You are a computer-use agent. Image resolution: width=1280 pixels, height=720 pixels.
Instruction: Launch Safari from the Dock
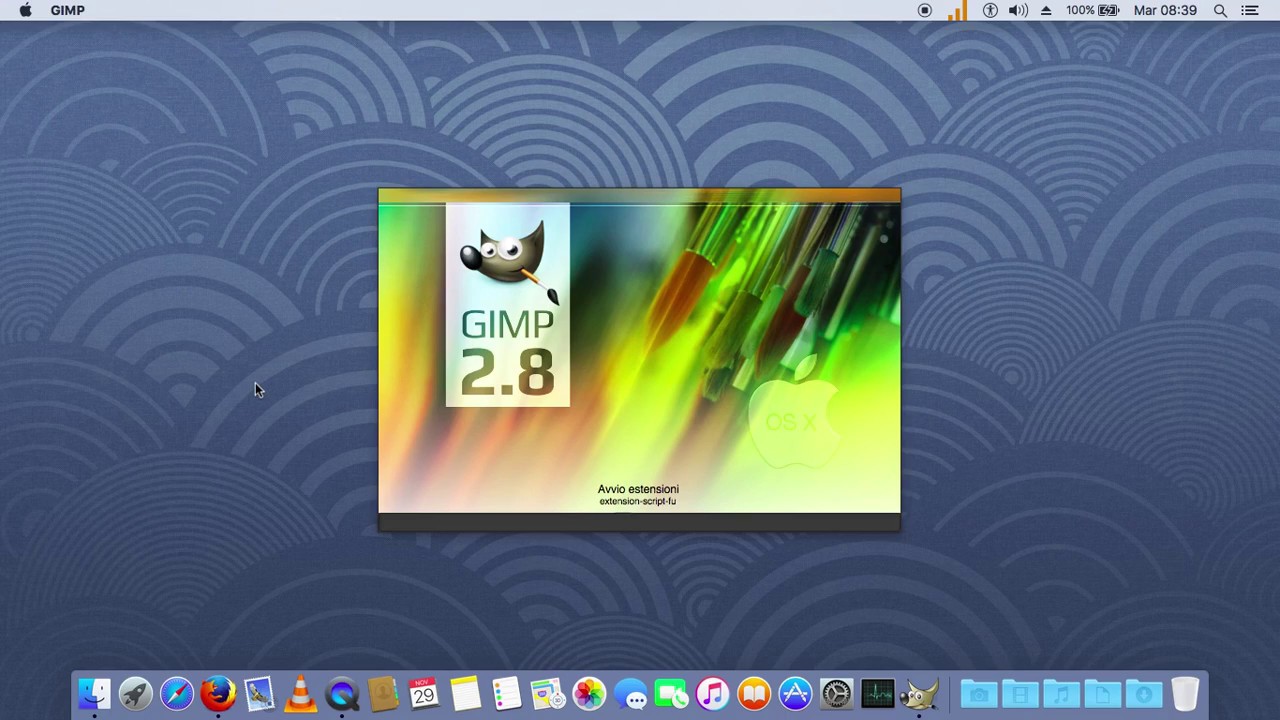[x=176, y=694]
